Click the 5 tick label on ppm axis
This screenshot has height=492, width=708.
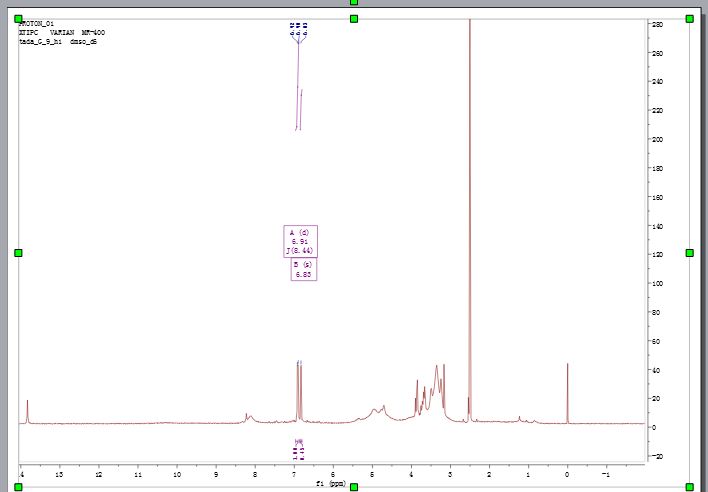coord(372,474)
